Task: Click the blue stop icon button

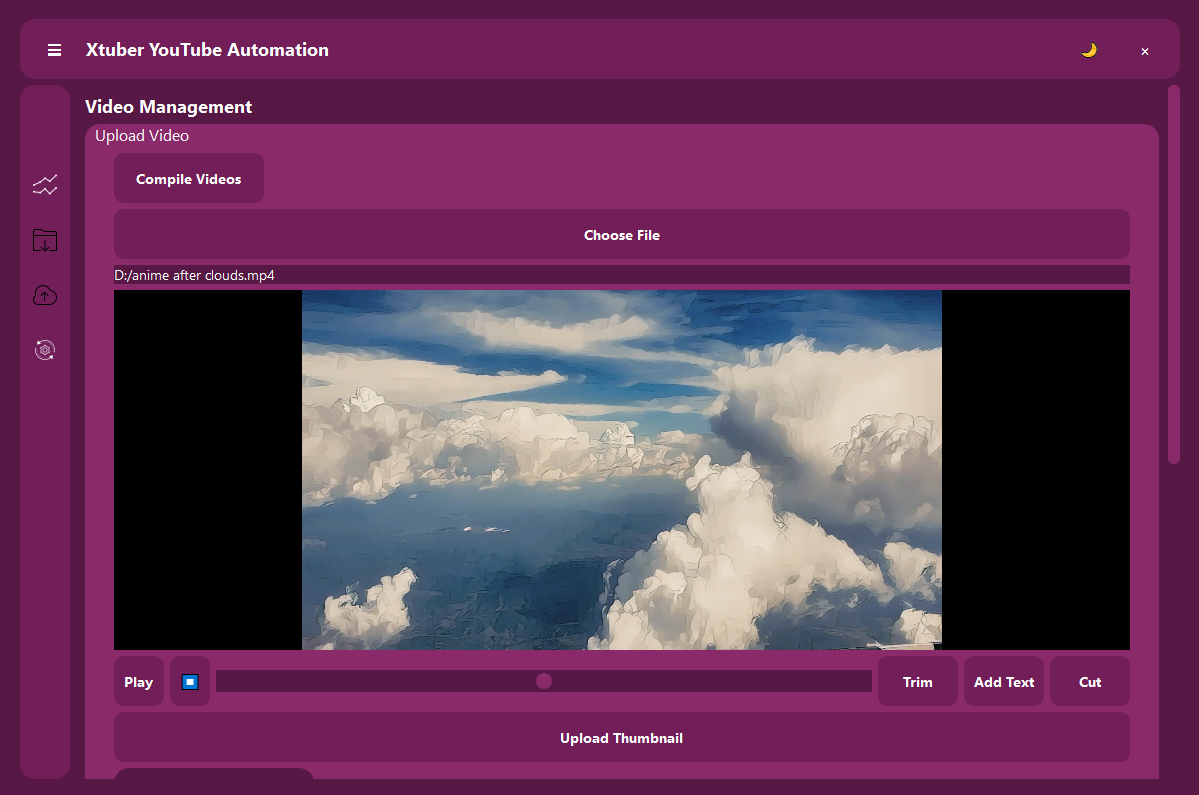Action: [x=190, y=682]
